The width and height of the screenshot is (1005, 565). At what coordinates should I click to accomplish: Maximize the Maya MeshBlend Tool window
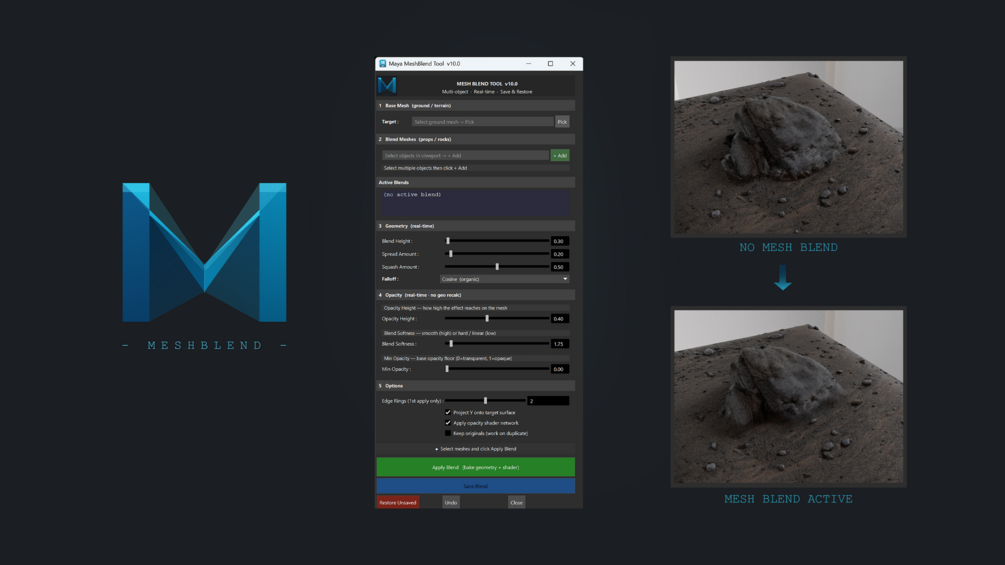[x=551, y=63]
